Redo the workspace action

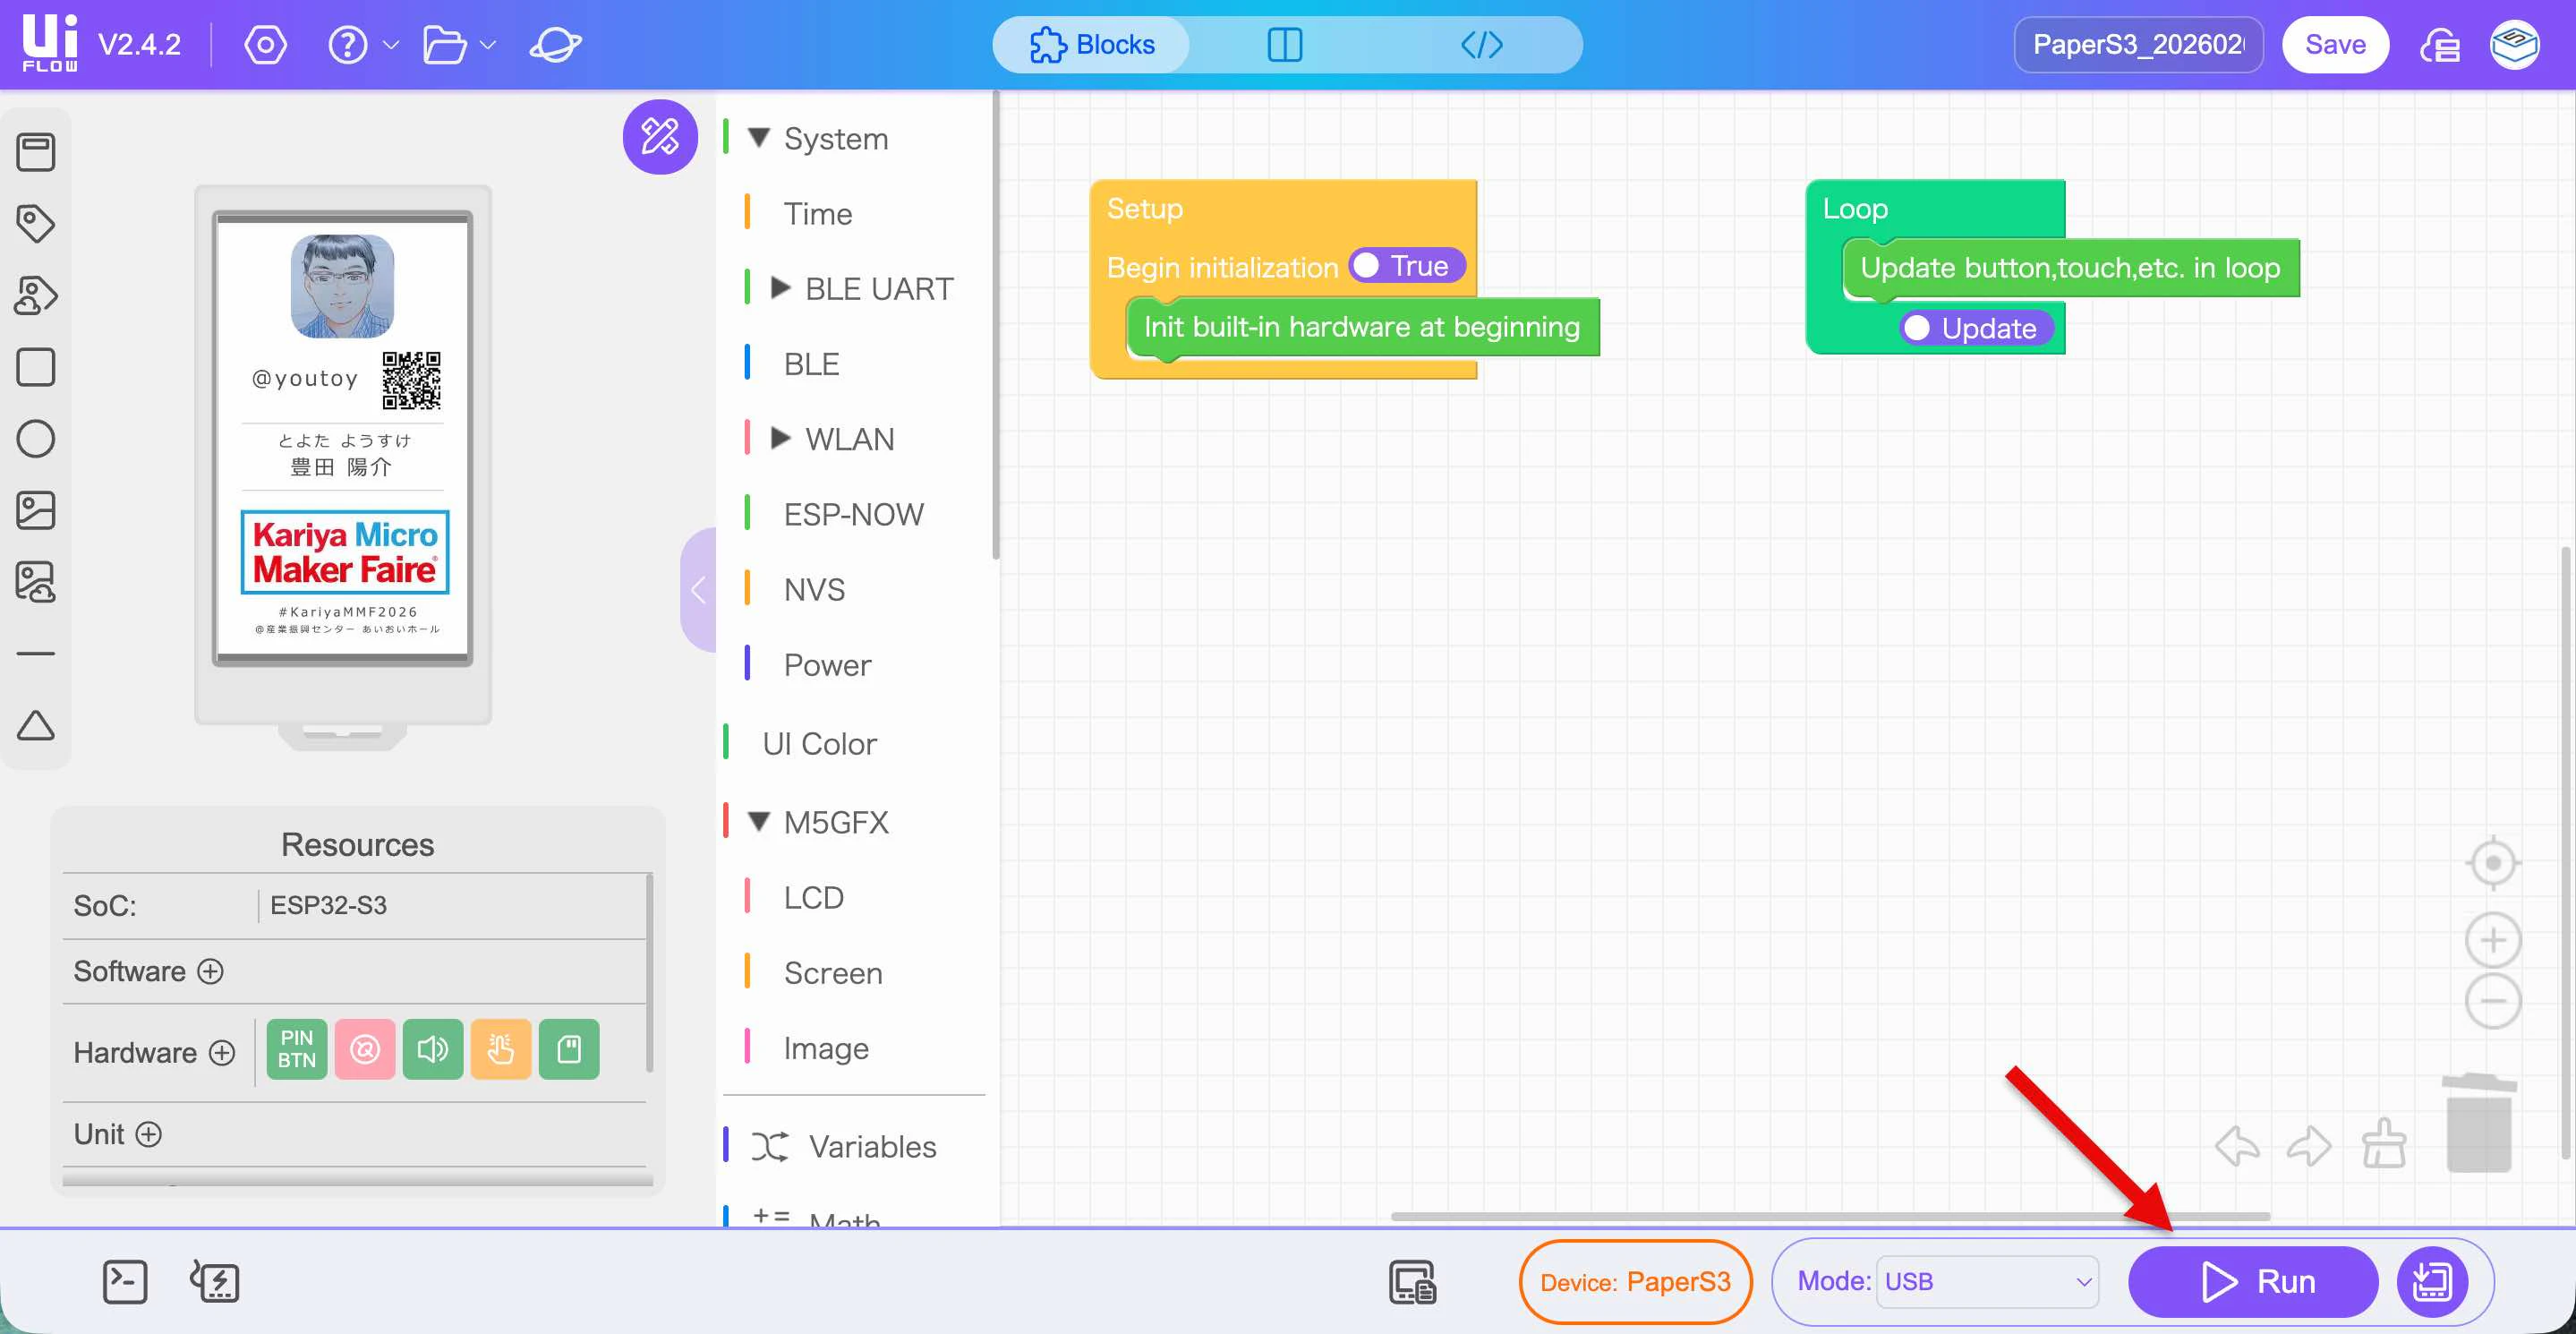(x=2309, y=1146)
